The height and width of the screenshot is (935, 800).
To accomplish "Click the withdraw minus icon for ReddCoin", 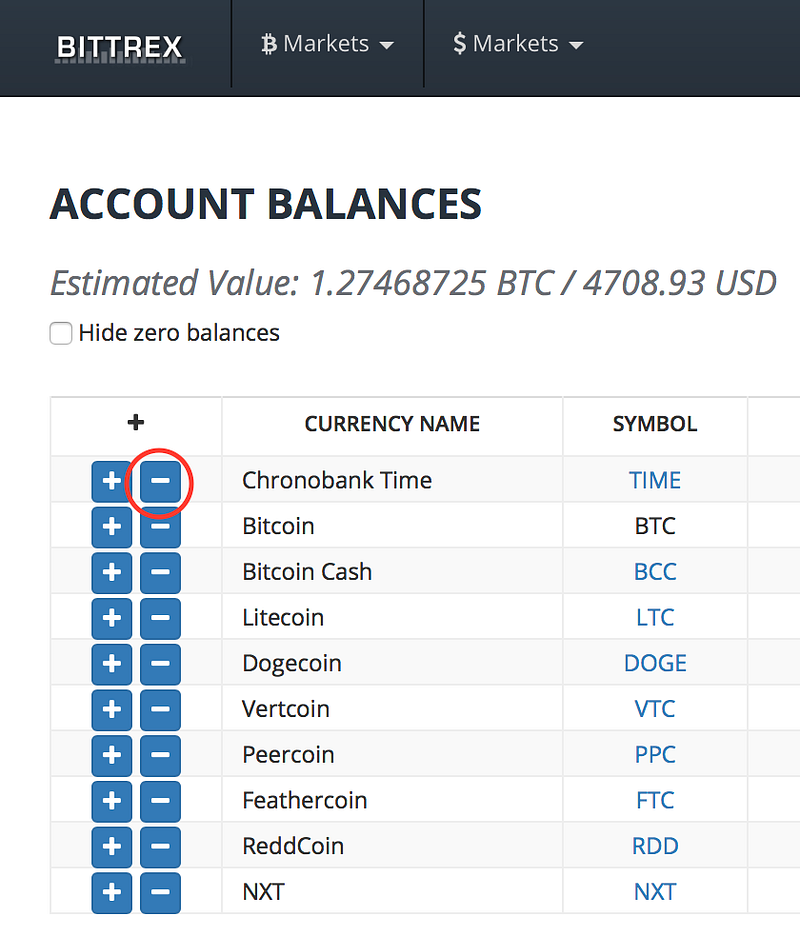I will pos(160,847).
